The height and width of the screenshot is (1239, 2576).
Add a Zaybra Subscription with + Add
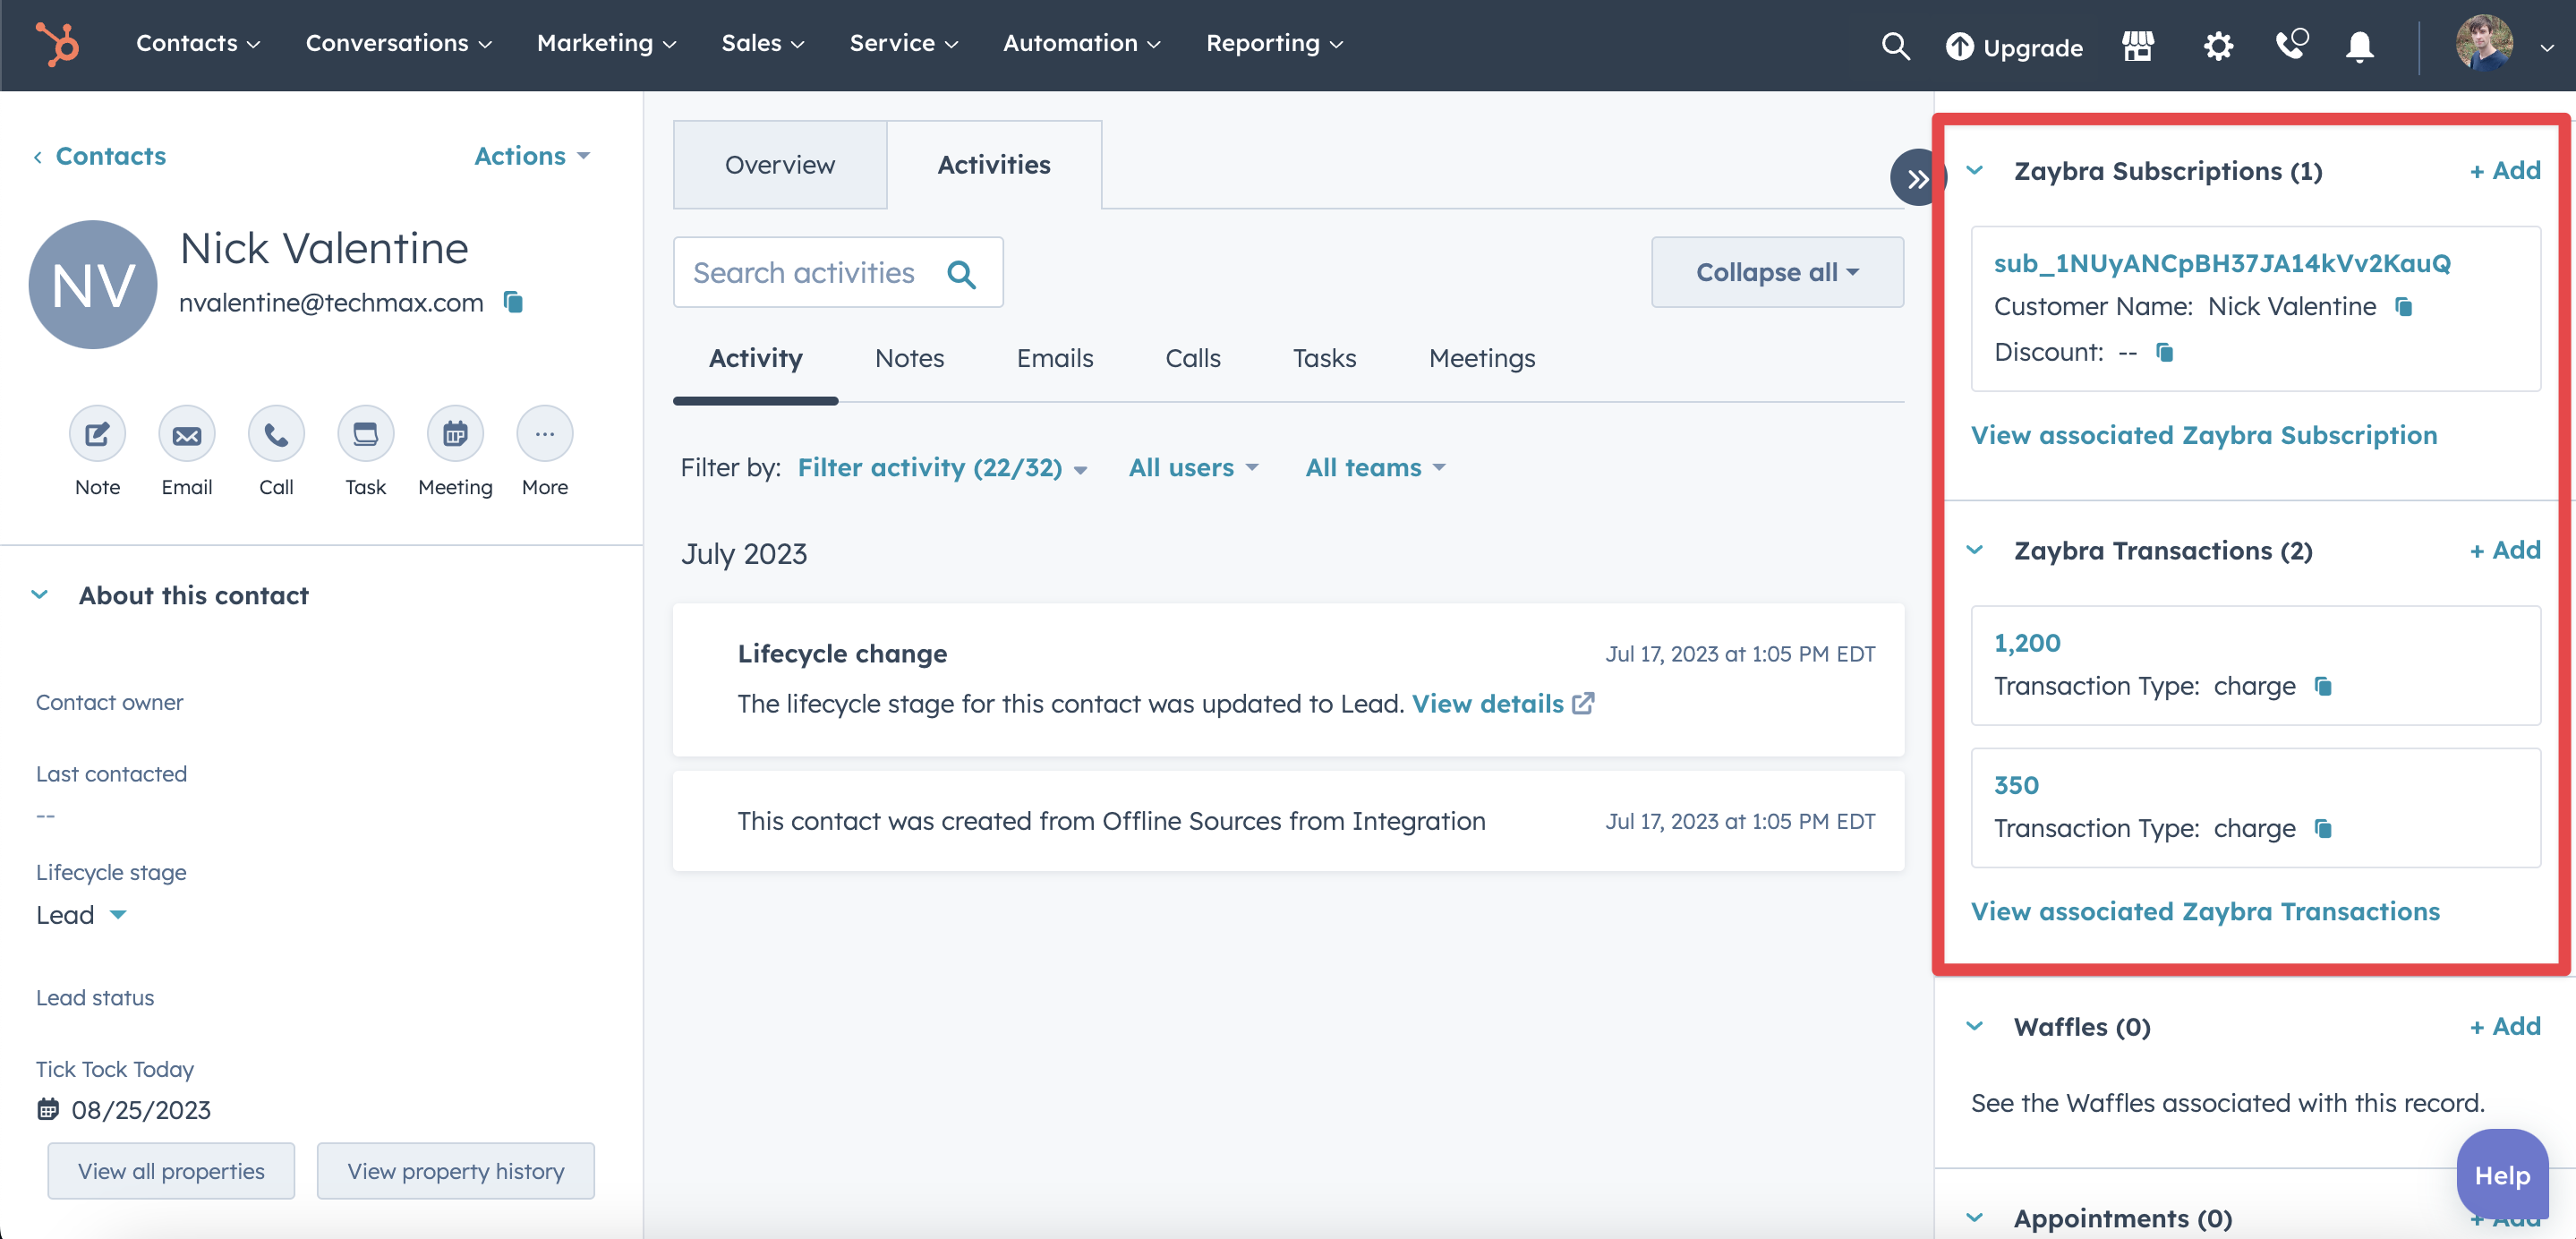pyautogui.click(x=2505, y=171)
